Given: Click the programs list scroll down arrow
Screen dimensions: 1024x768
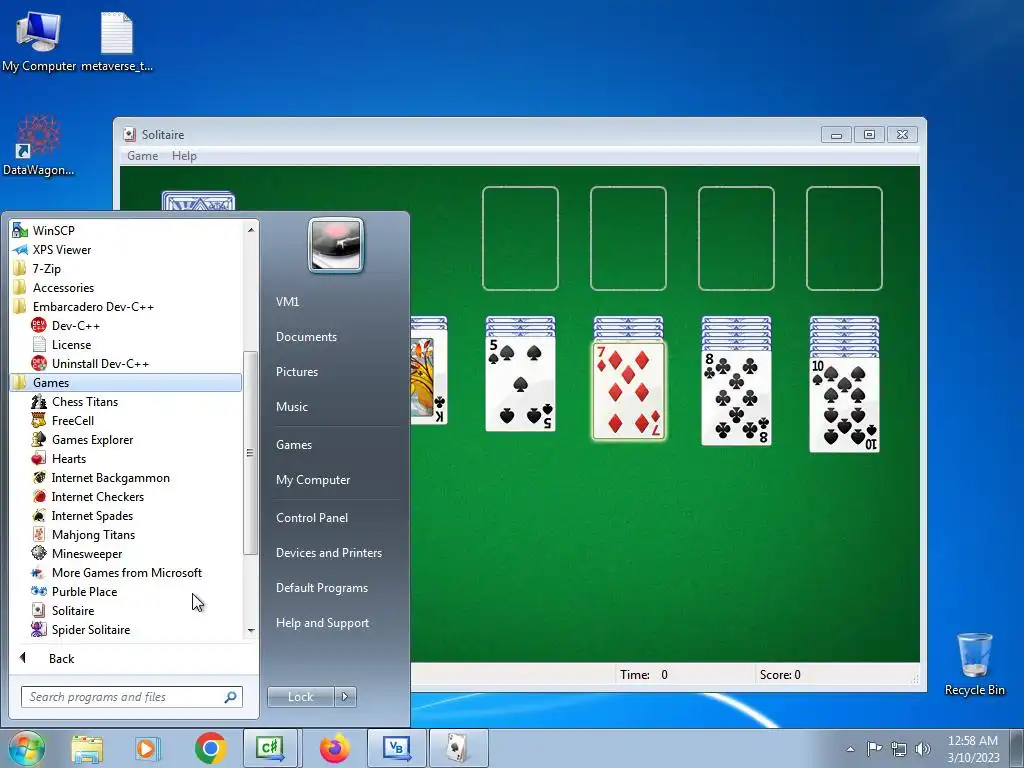Looking at the screenshot, I should [x=251, y=631].
